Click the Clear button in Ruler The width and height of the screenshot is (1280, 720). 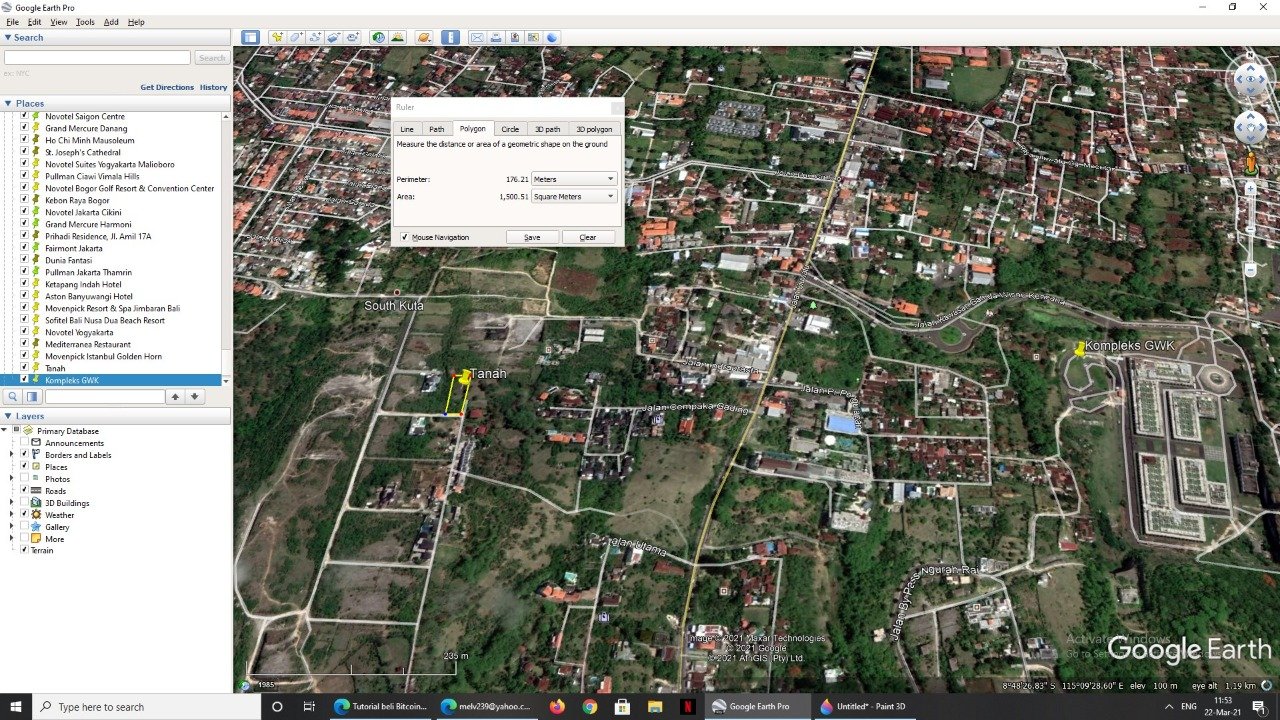click(588, 237)
